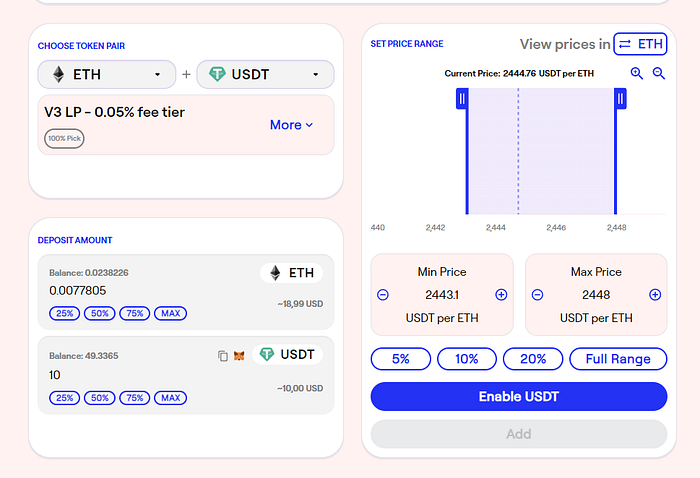700x478 pixels.
Task: Add USDT to MetaMask fox icon
Action: [239, 355]
